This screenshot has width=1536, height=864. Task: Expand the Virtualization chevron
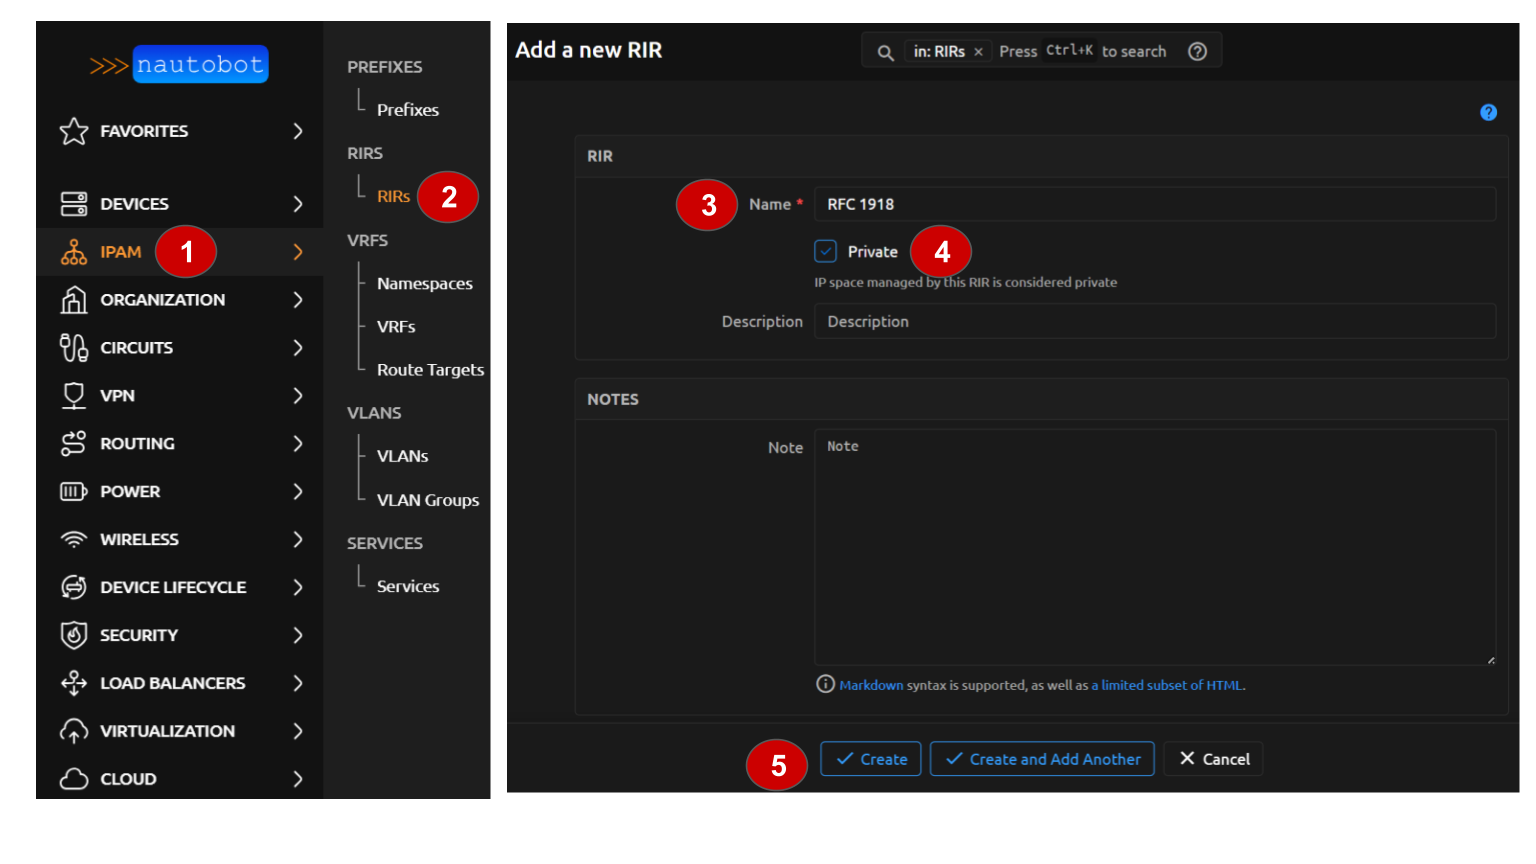pyautogui.click(x=297, y=731)
